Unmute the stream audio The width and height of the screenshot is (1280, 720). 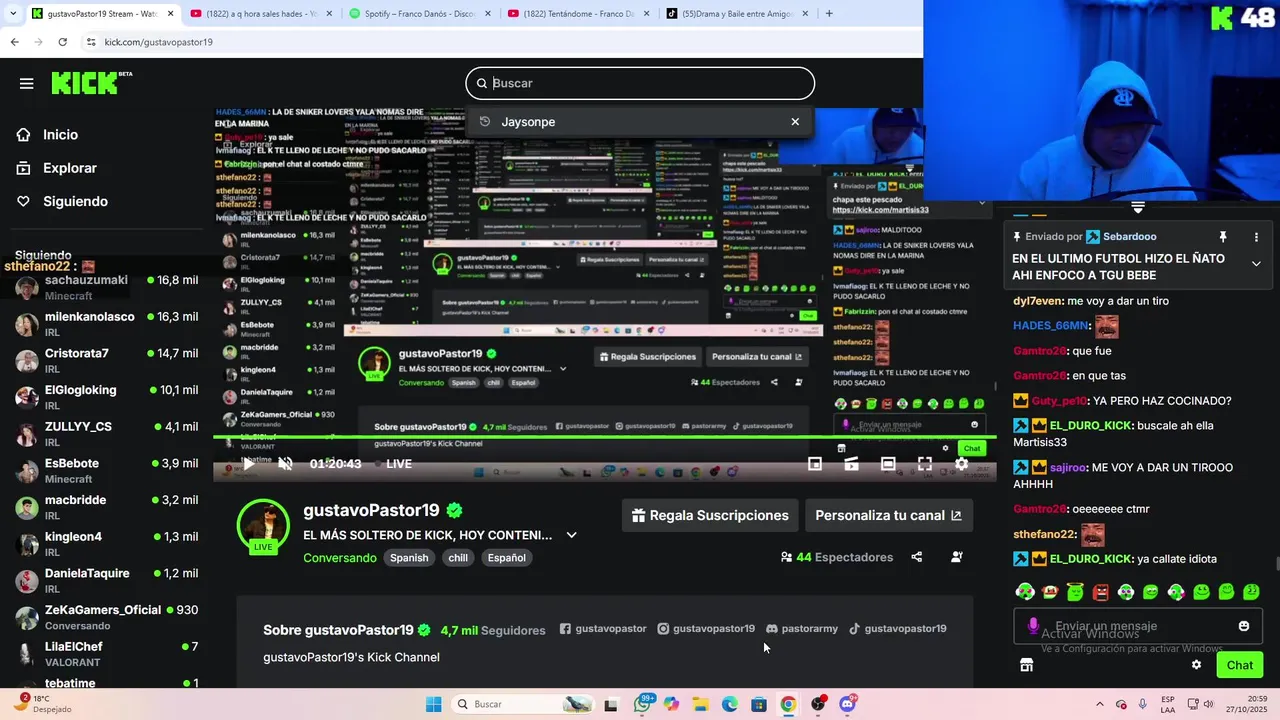pos(285,464)
